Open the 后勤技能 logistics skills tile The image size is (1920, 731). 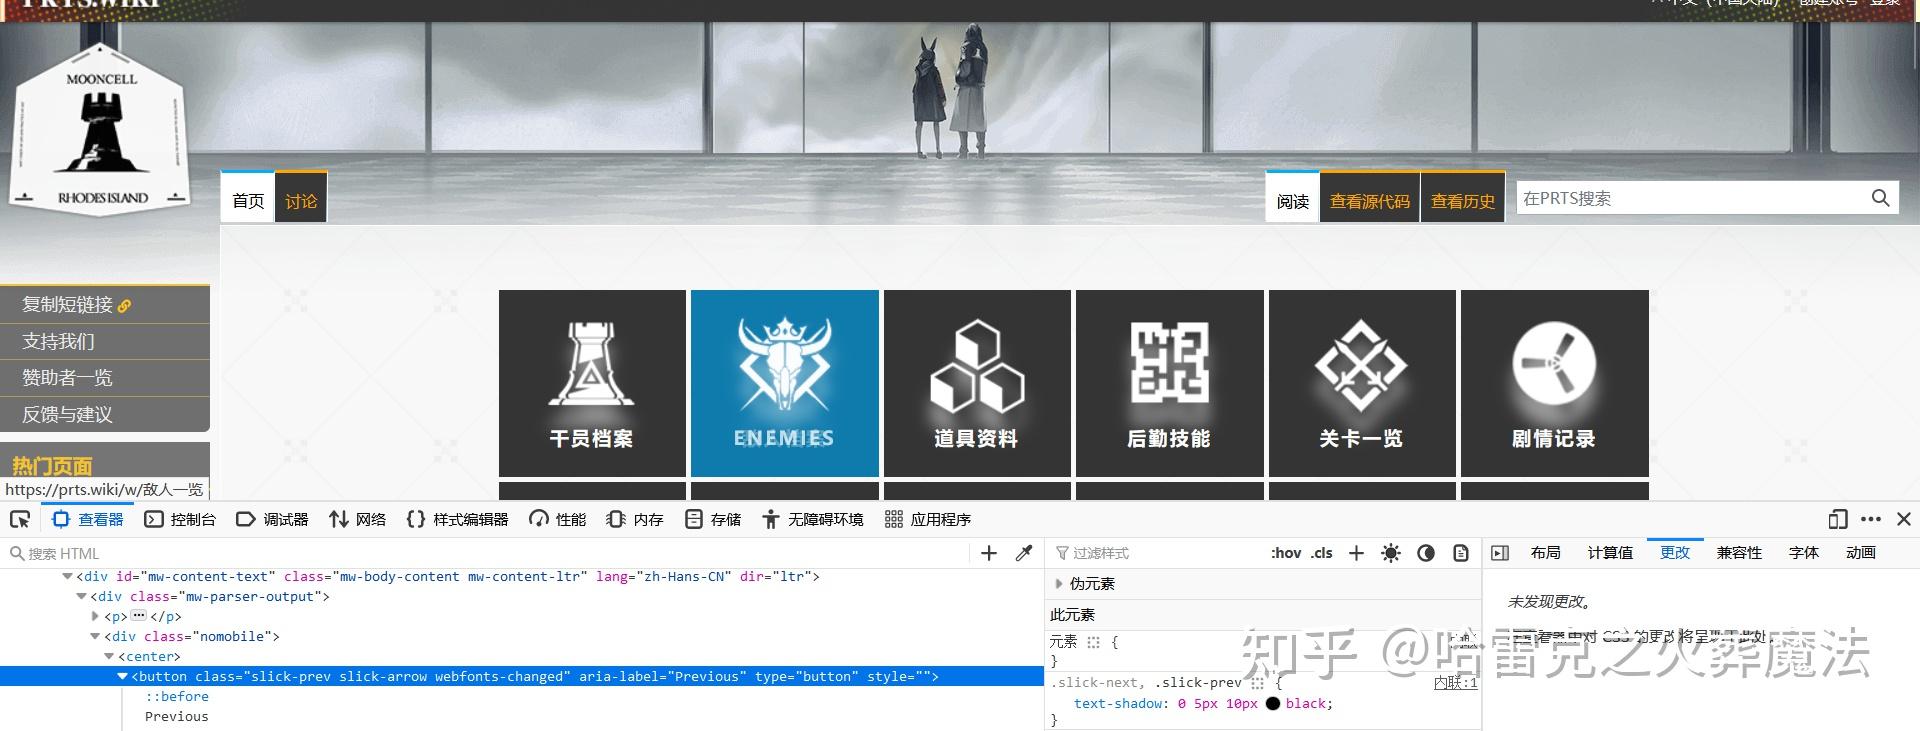1170,383
